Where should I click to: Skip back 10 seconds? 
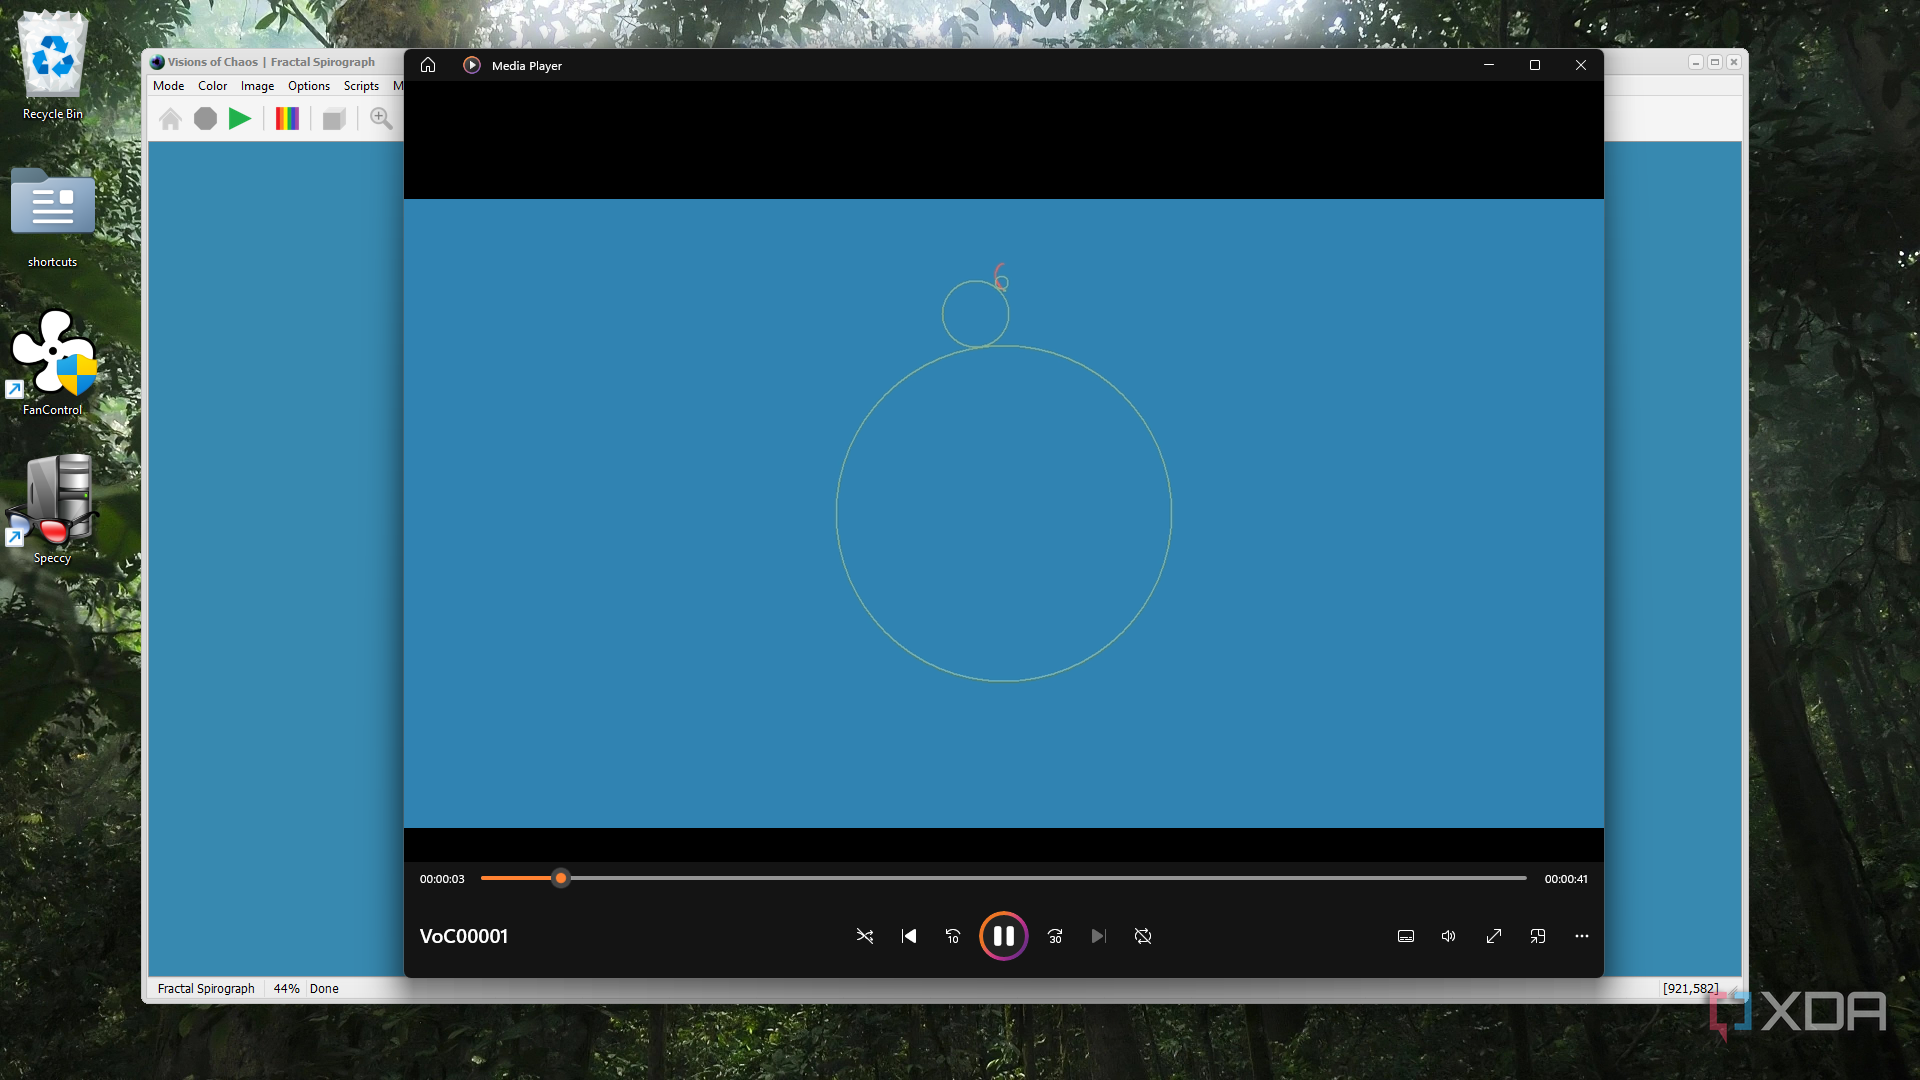pyautogui.click(x=953, y=936)
